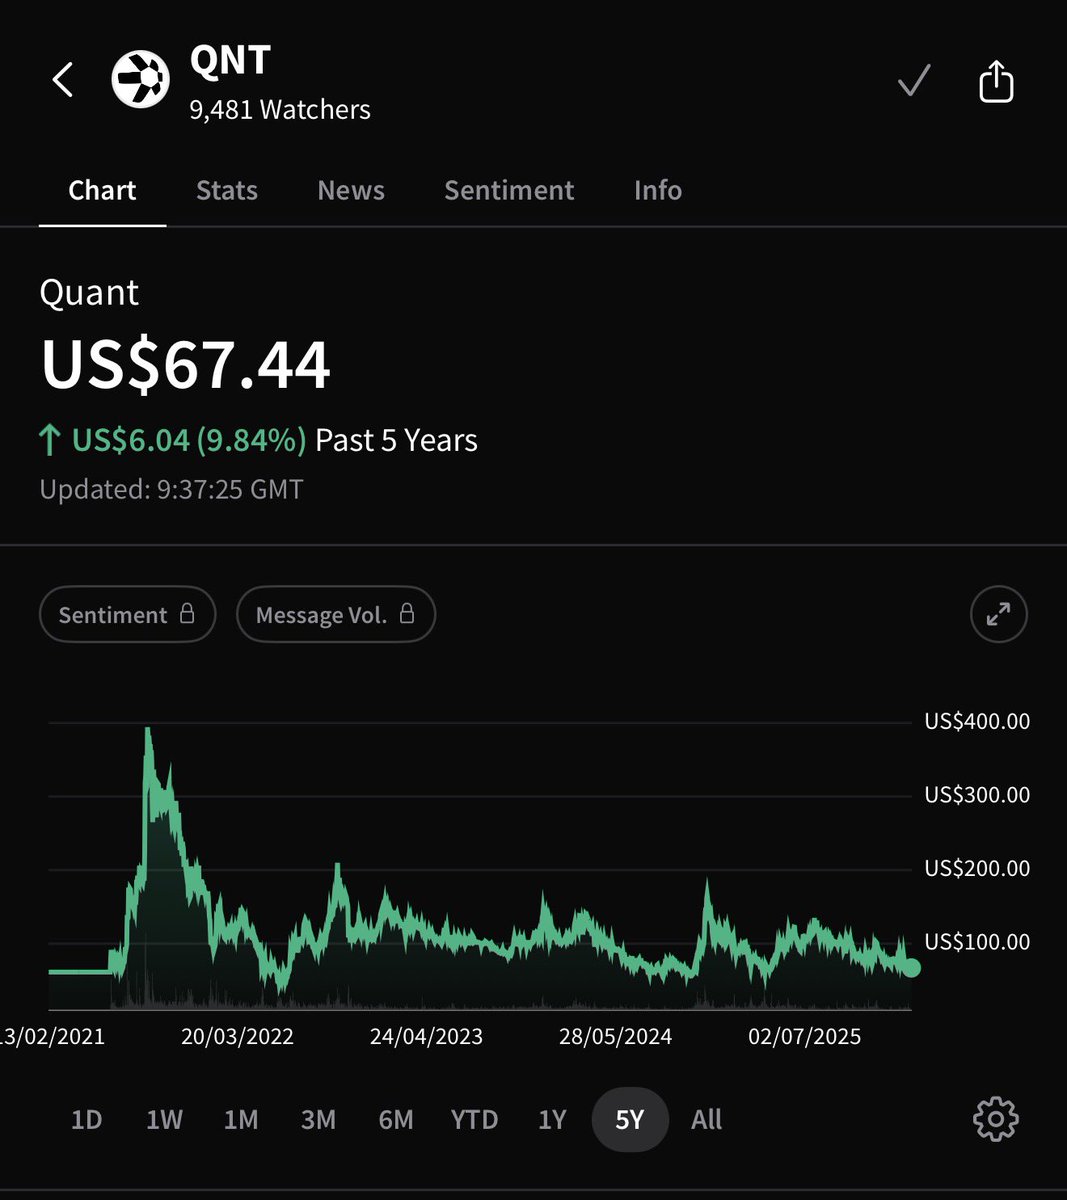
Task: Tap the 9,481 Watchers count
Action: coord(280,110)
